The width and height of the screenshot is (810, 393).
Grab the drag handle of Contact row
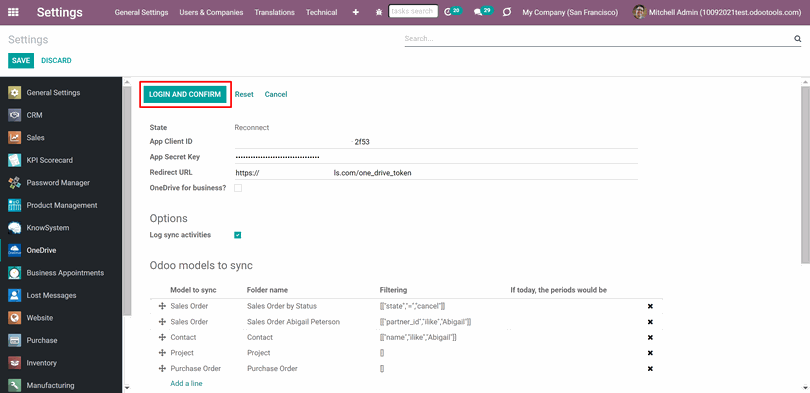(x=162, y=337)
